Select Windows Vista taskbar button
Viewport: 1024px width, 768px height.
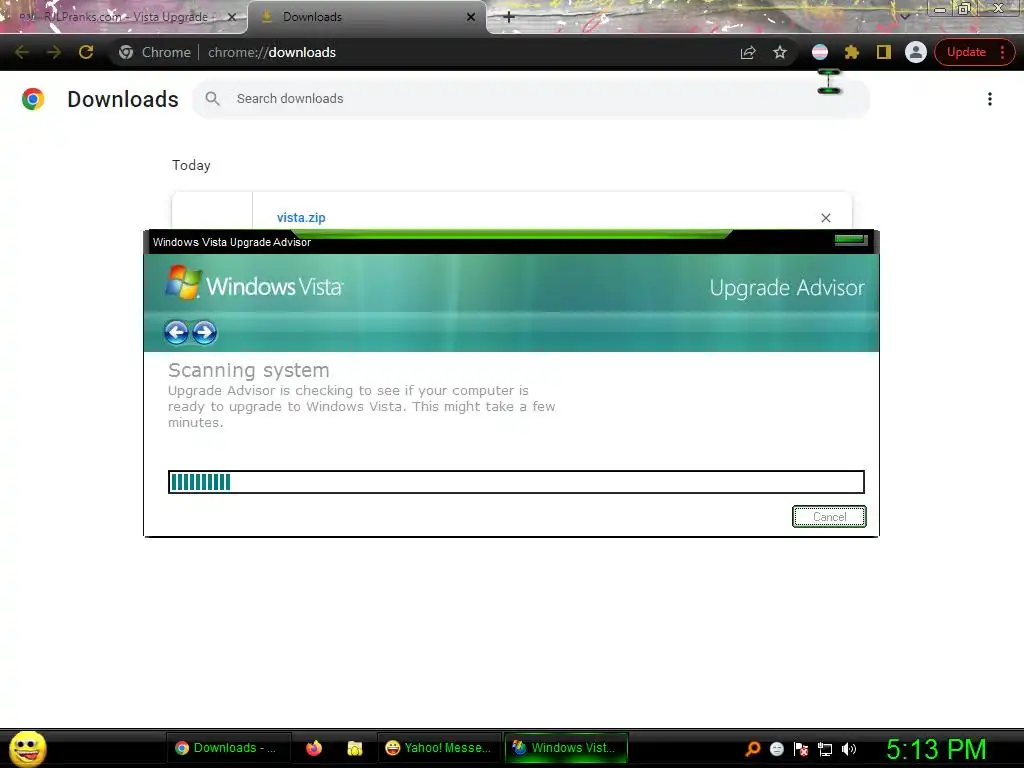coord(566,748)
